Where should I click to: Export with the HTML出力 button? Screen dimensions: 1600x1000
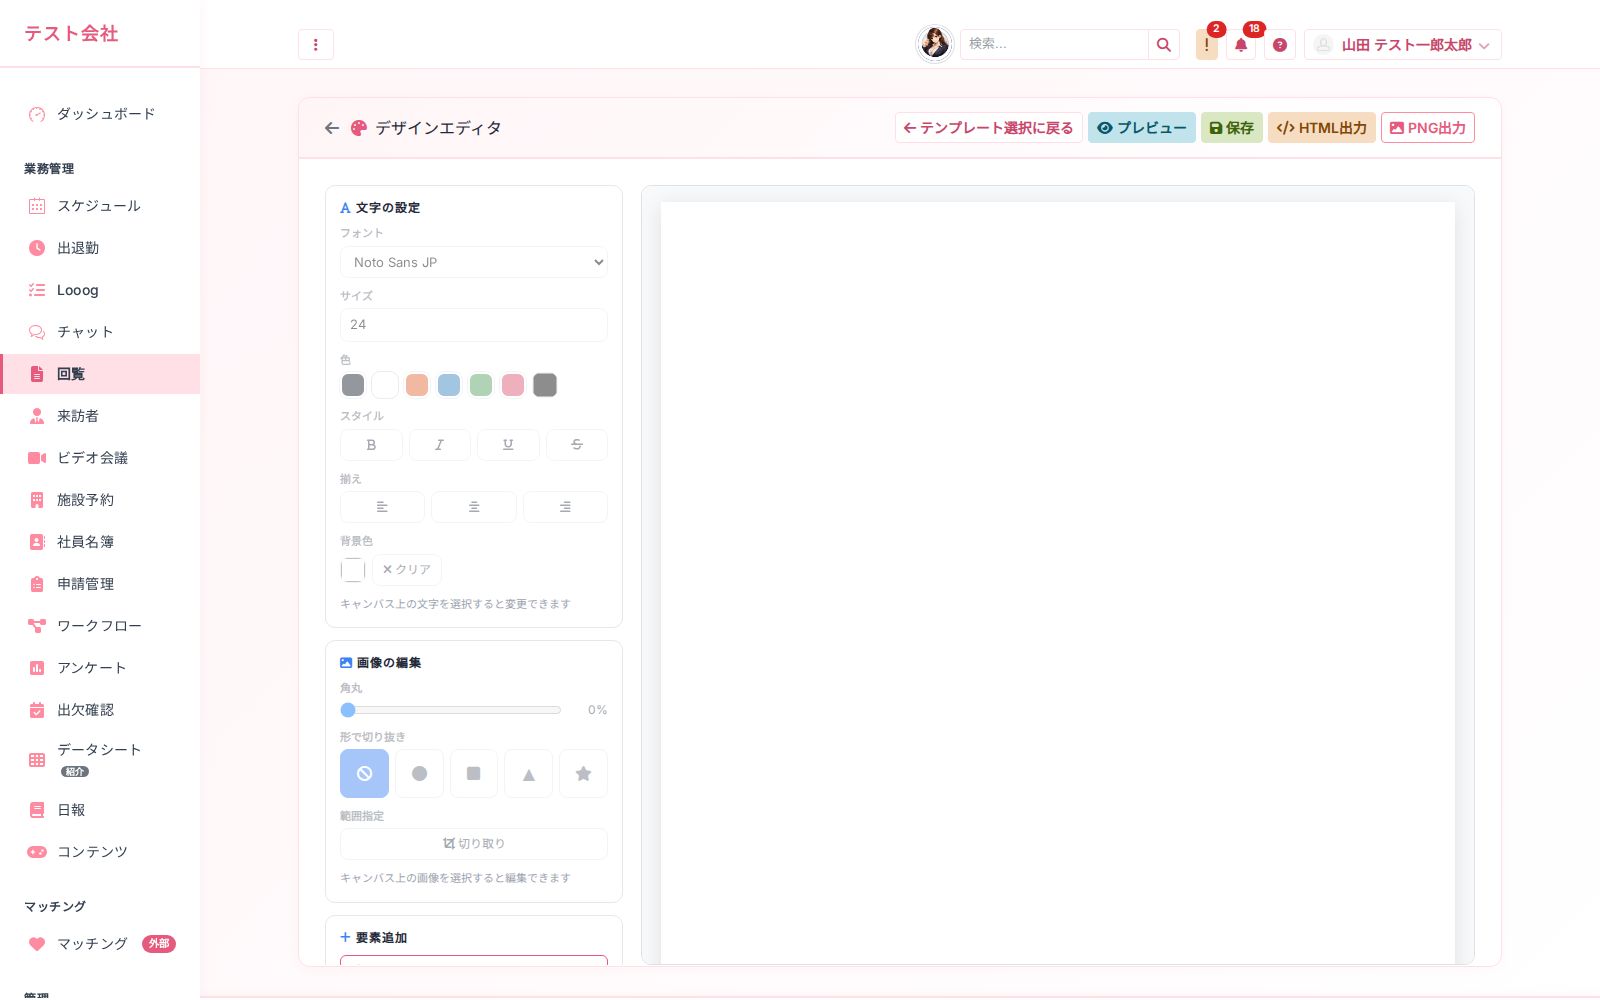pyautogui.click(x=1322, y=128)
